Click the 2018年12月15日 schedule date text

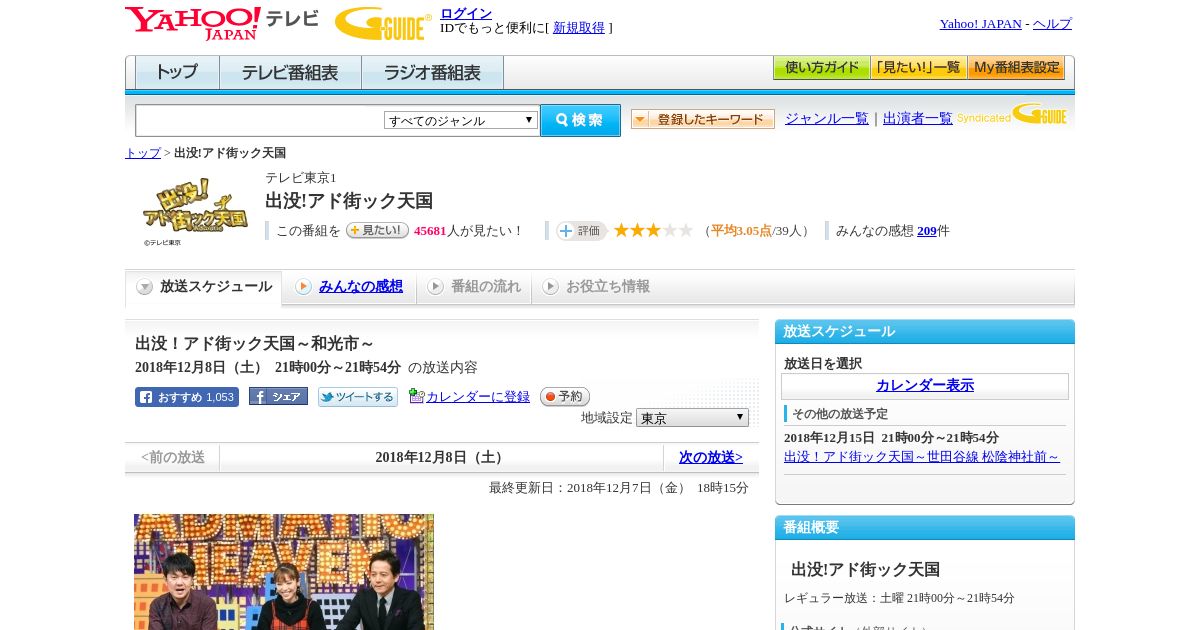(x=891, y=438)
